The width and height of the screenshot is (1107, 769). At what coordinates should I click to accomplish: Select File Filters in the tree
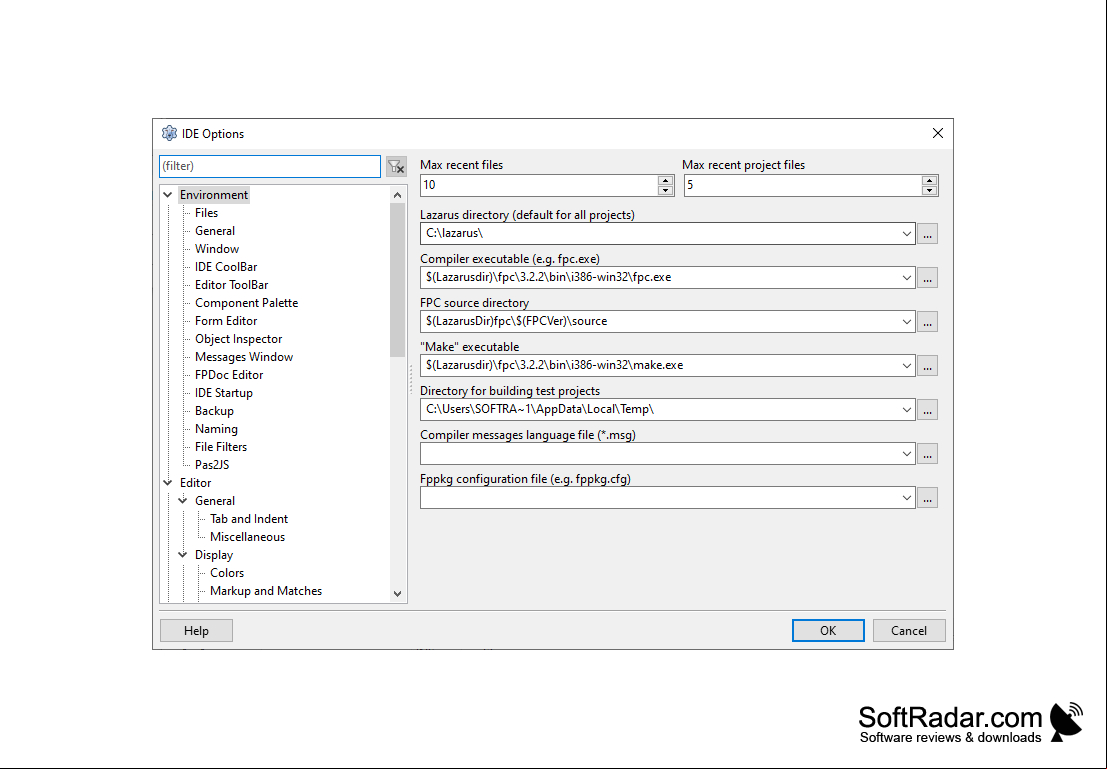pyautogui.click(x=221, y=447)
